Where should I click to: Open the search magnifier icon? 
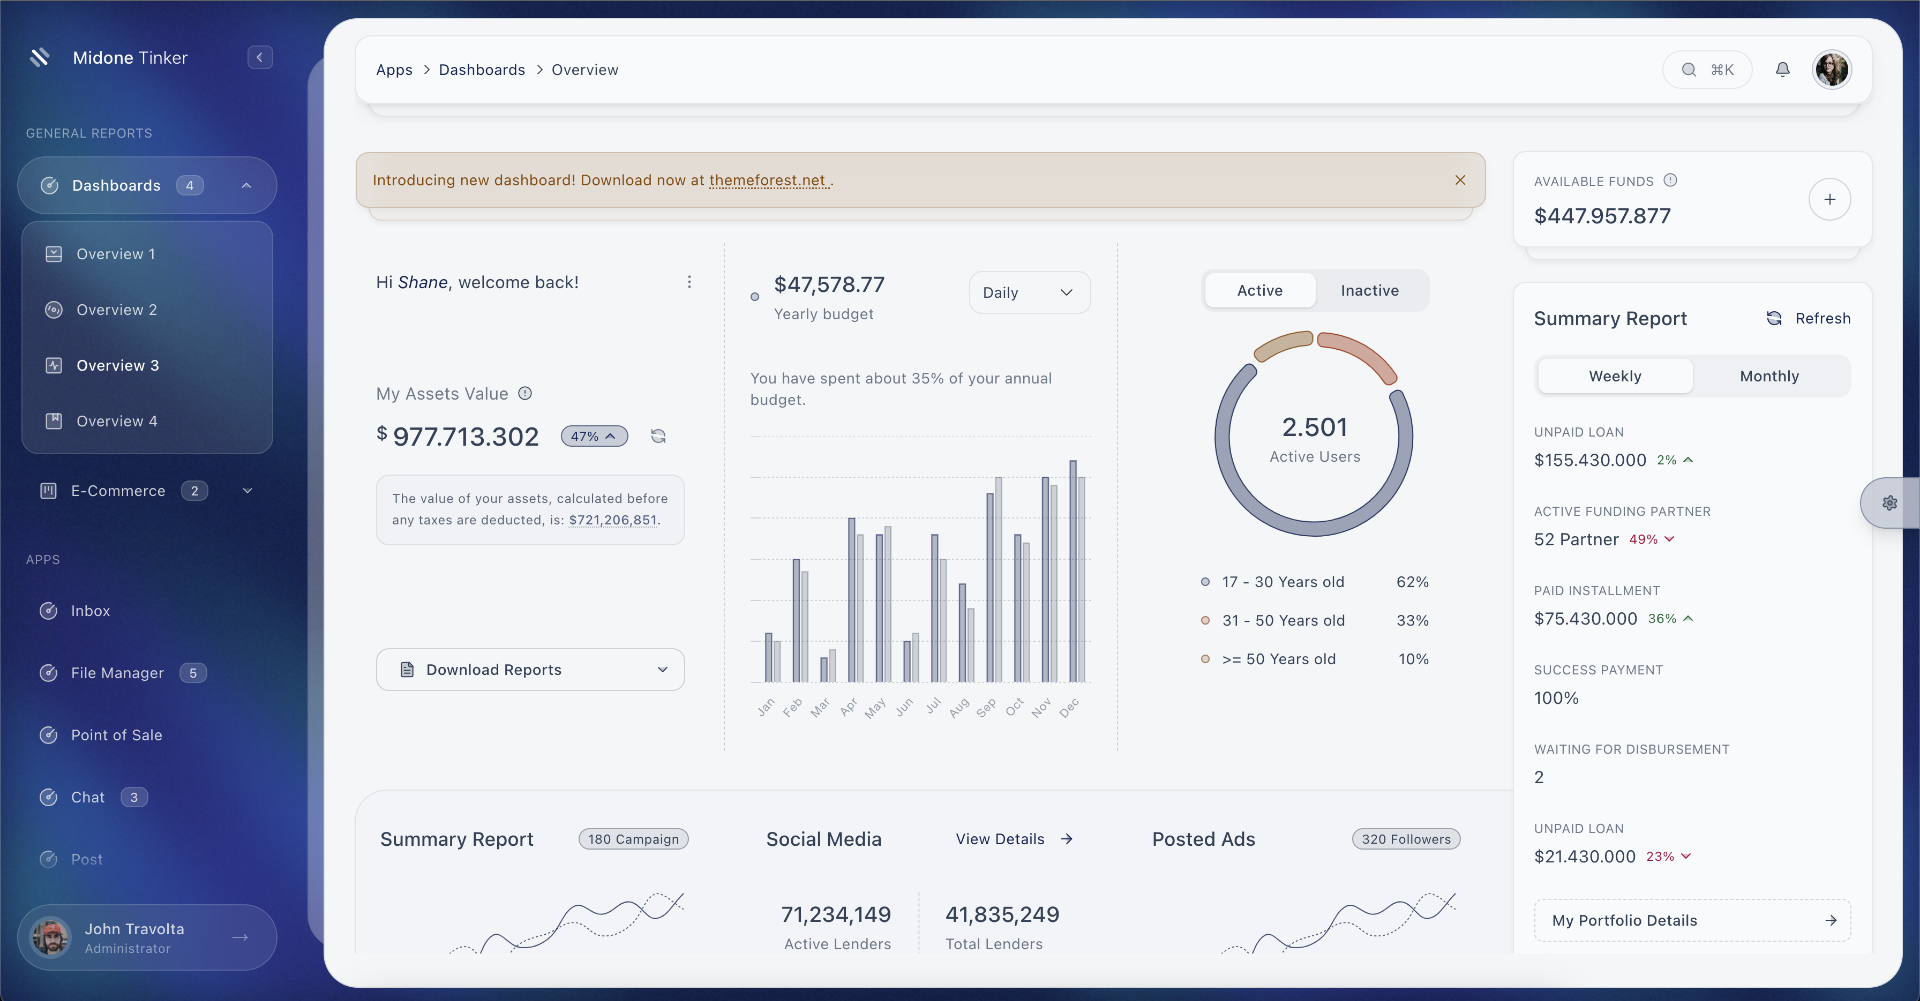pos(1690,69)
